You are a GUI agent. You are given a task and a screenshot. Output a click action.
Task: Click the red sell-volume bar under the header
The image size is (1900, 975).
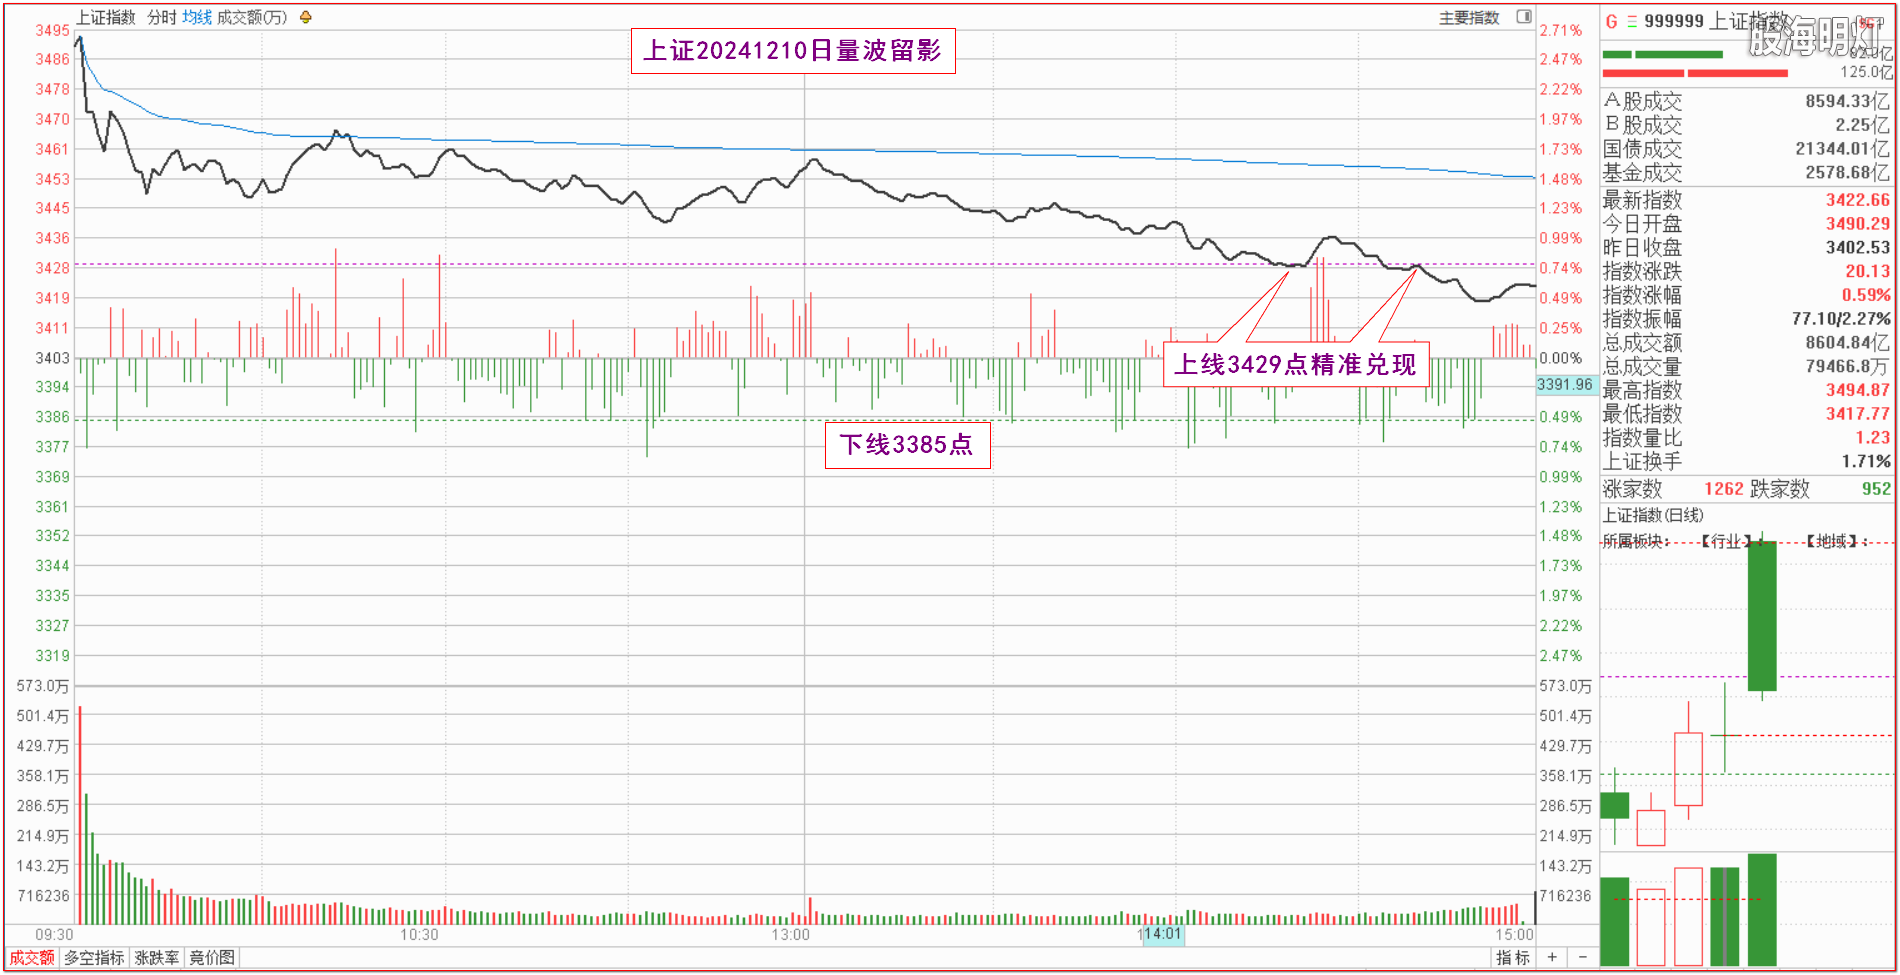(1695, 73)
